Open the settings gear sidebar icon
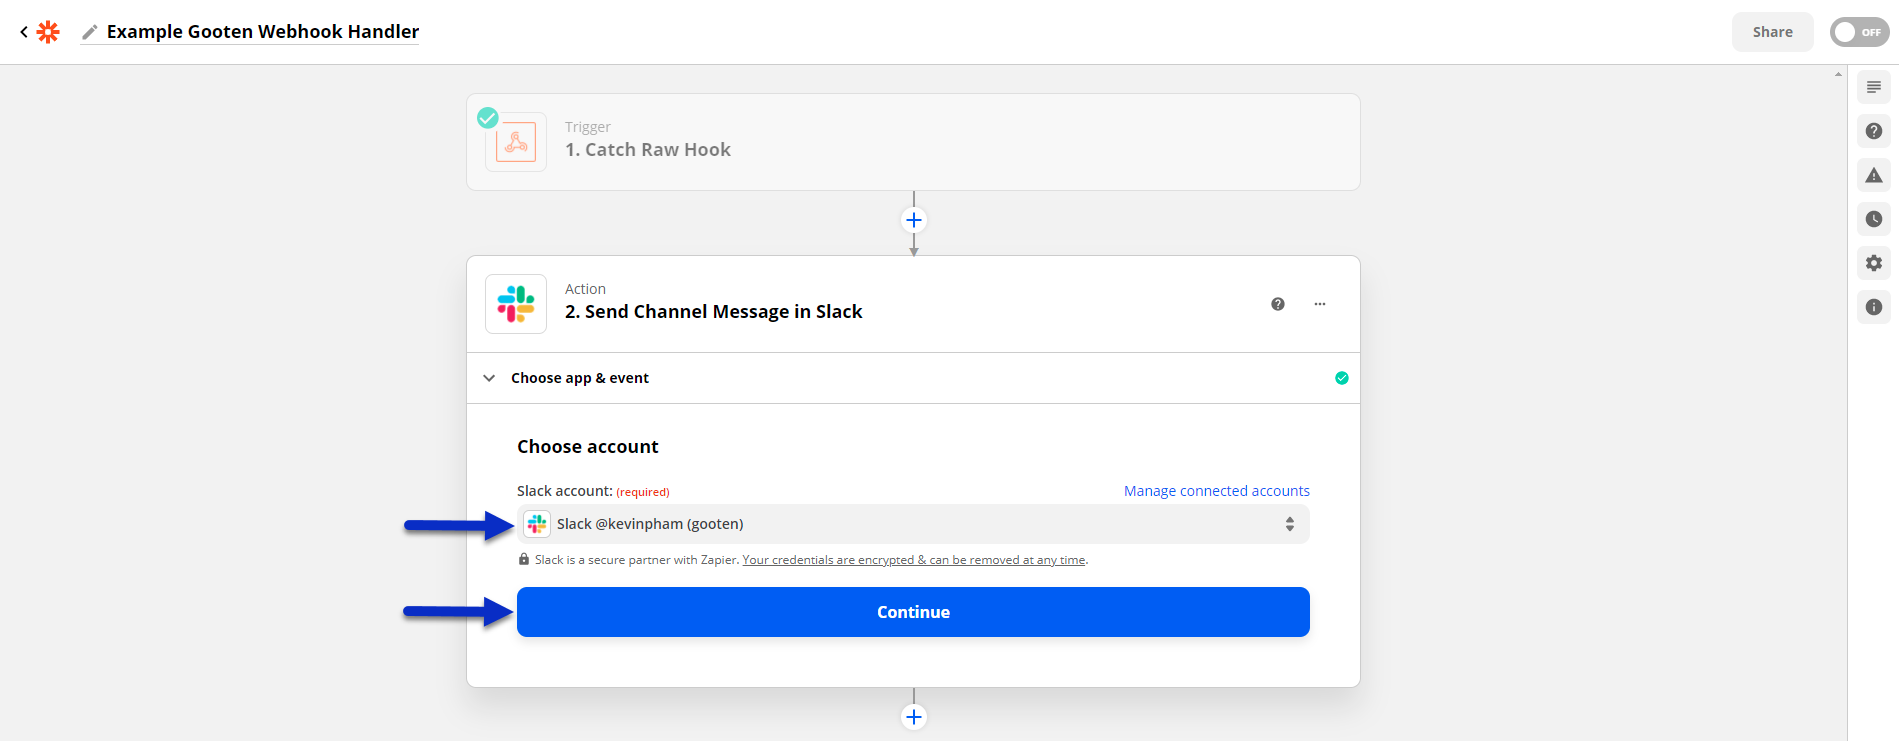The width and height of the screenshot is (1899, 741). (x=1874, y=263)
